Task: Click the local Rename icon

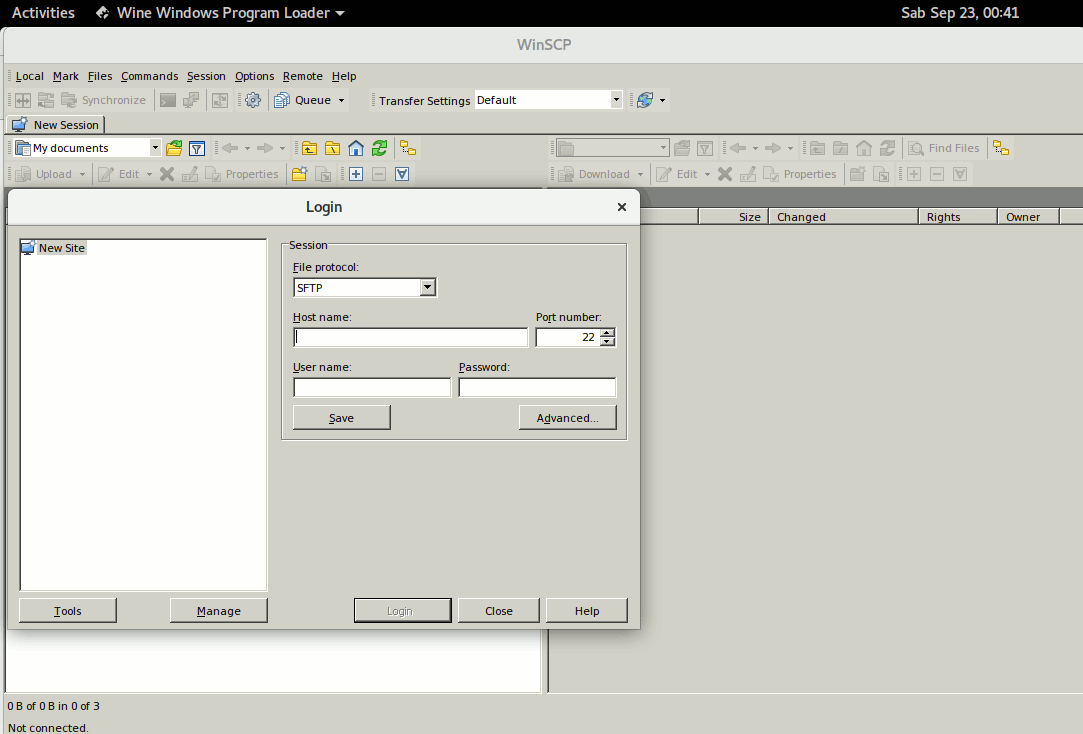Action: pos(190,174)
